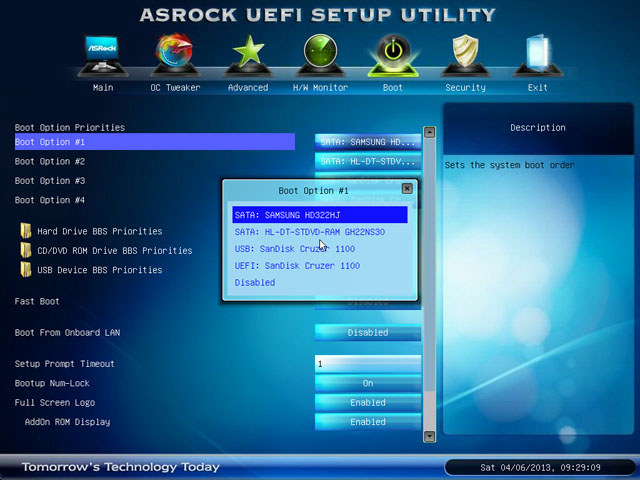Viewport: 640px width, 480px height.
Task: Switch to OC Tweaker tab label
Action: pyautogui.click(x=175, y=87)
